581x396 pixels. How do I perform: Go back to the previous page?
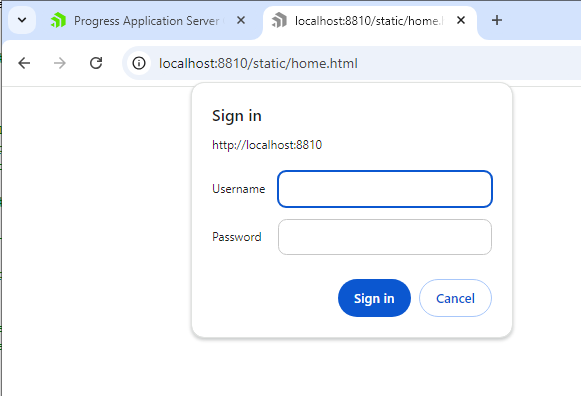pos(24,63)
